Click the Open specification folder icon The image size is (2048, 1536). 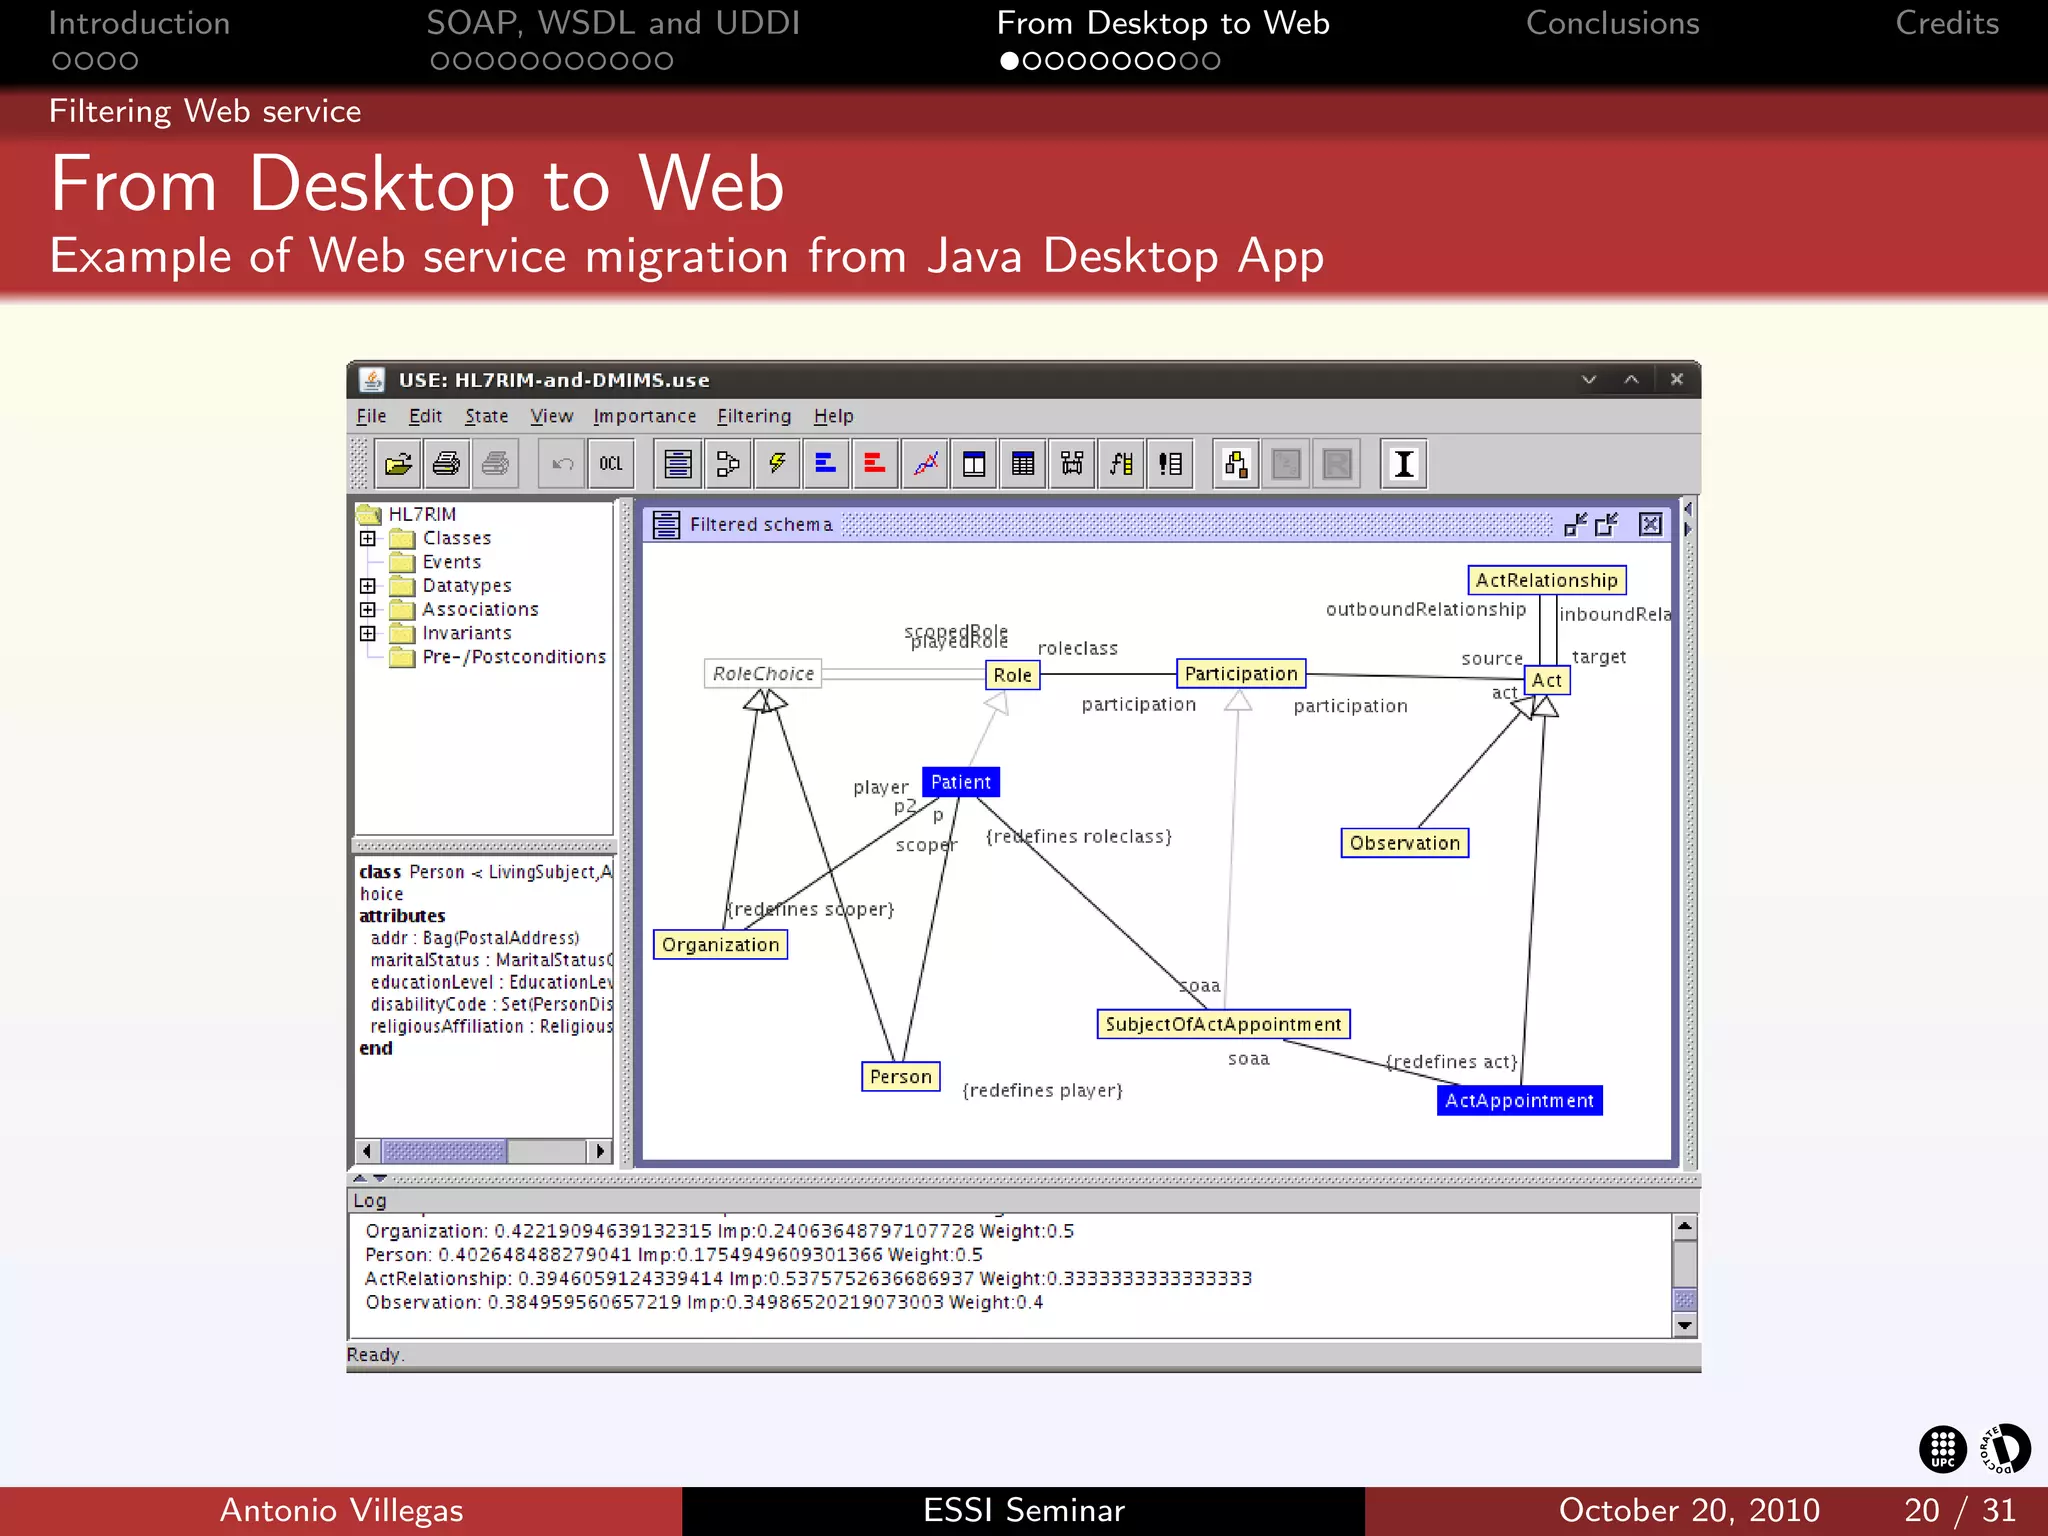pyautogui.click(x=398, y=464)
